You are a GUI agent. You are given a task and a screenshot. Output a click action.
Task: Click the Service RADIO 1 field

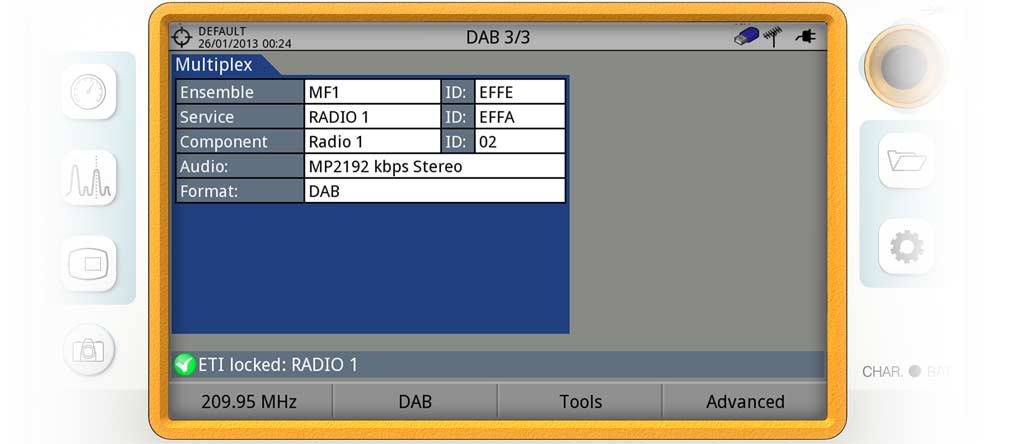tap(372, 117)
